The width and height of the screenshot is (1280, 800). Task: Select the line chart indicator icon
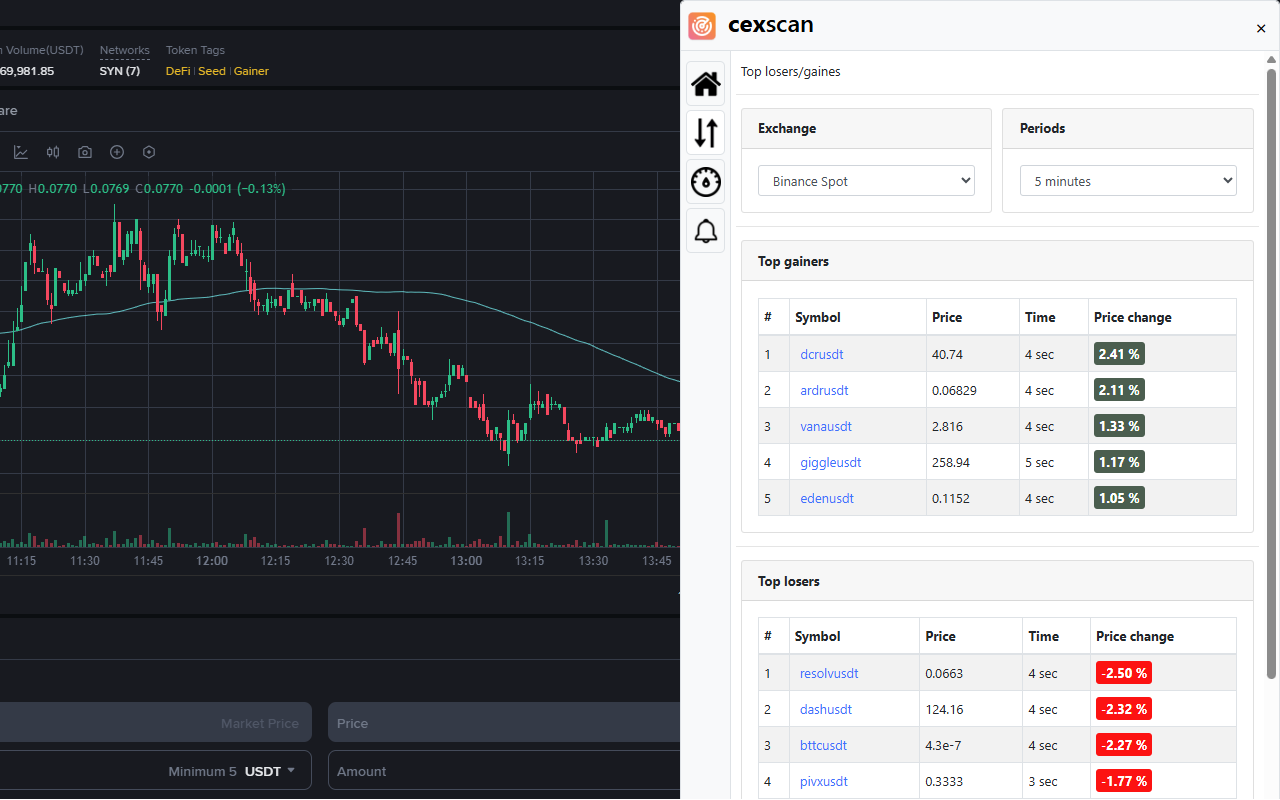point(21,152)
